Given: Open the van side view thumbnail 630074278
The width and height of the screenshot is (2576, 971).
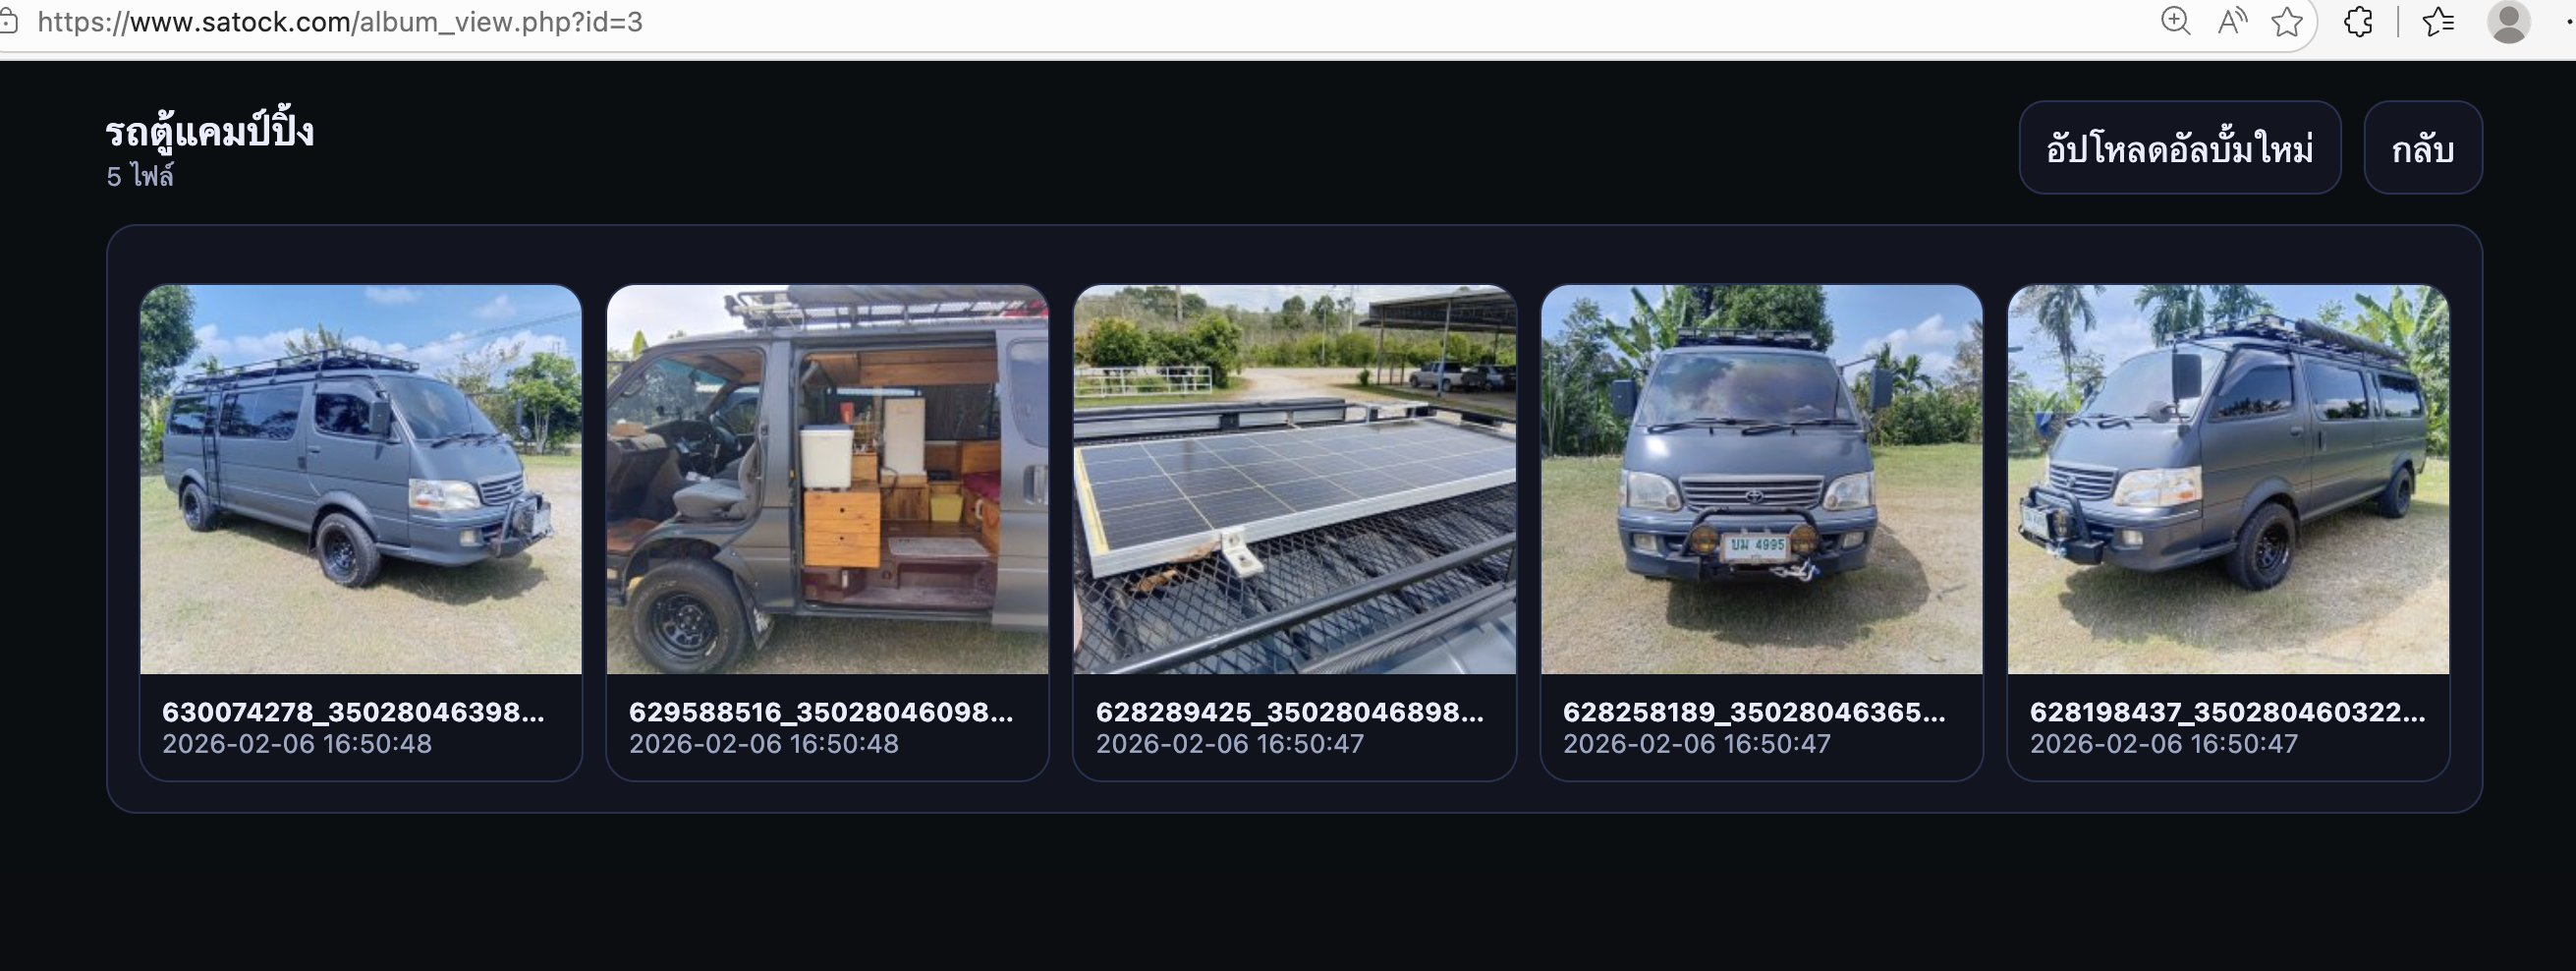Looking at the screenshot, I should pyautogui.click(x=361, y=479).
